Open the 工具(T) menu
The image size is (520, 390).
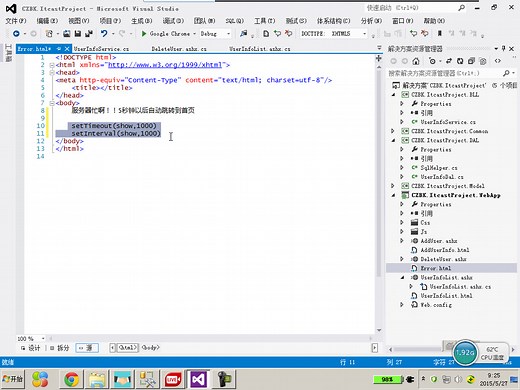pyautogui.click(x=264, y=21)
